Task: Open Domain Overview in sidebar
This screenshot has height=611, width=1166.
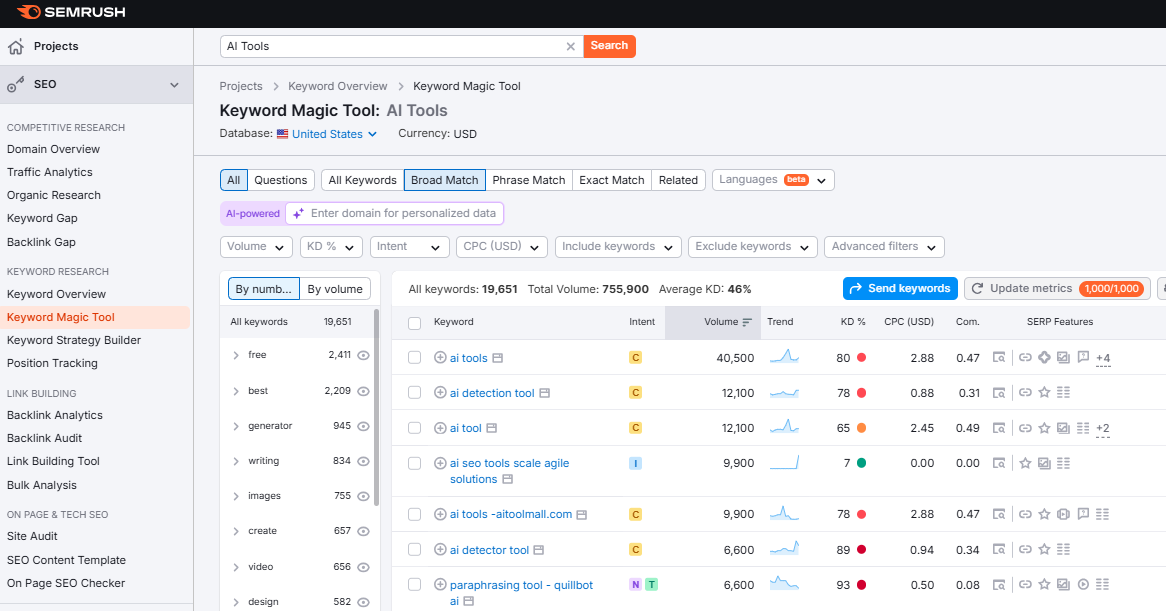Action: click(x=54, y=149)
